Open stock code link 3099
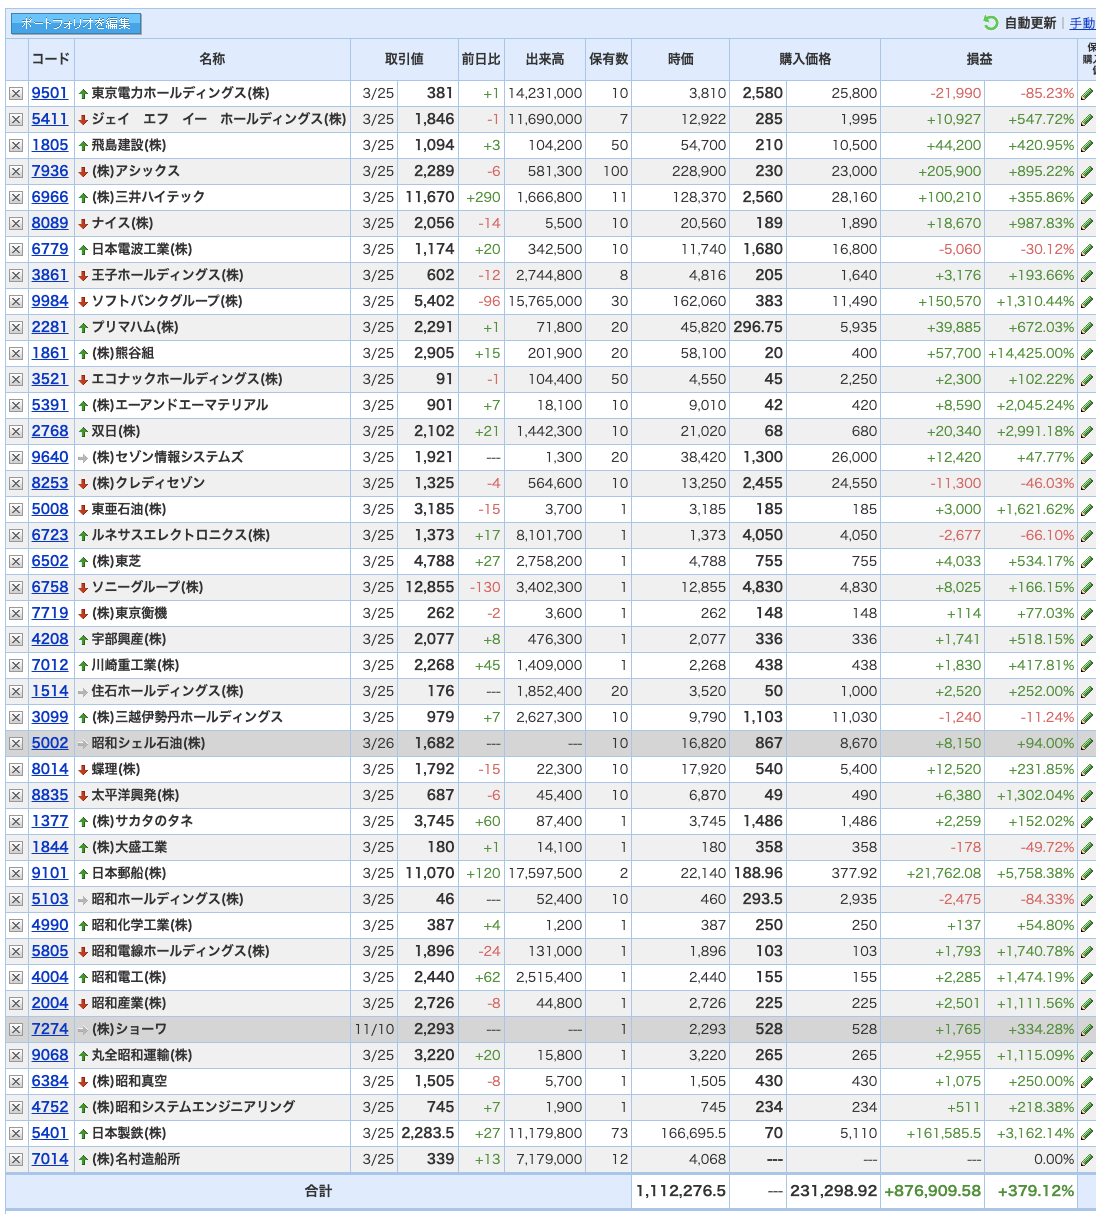 click(x=50, y=717)
